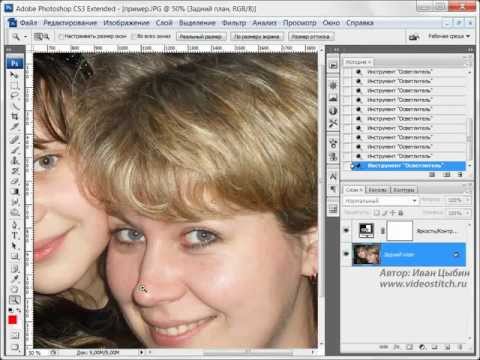
Task: Hide the Задний план layer
Action: click(x=346, y=254)
